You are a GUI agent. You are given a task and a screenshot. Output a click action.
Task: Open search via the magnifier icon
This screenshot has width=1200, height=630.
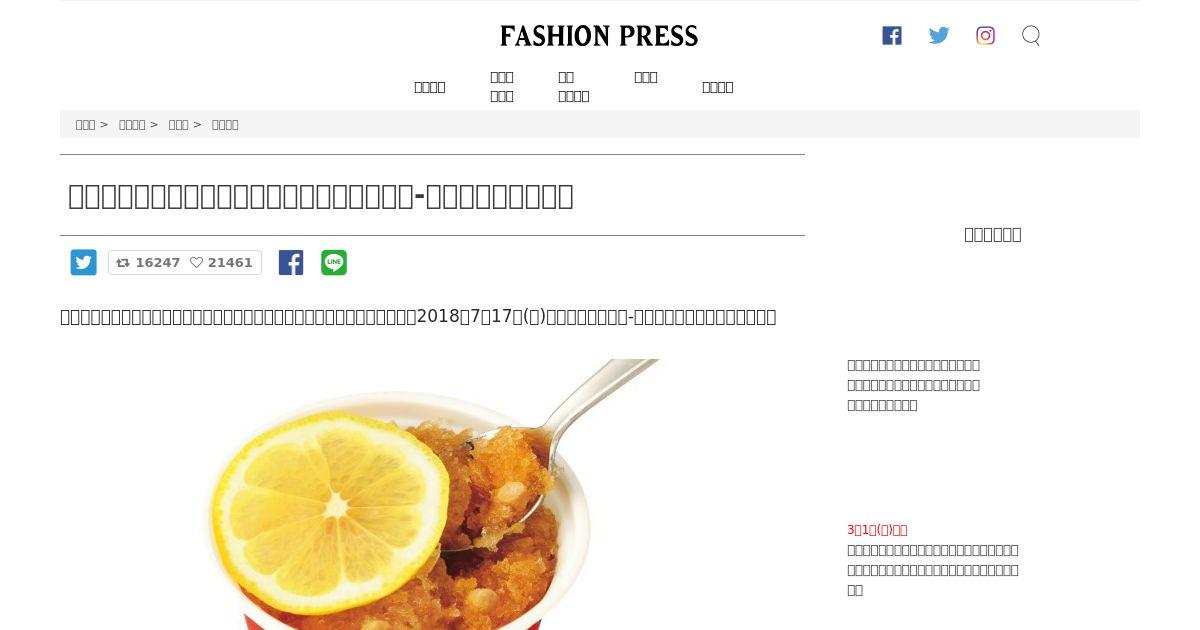point(1031,36)
